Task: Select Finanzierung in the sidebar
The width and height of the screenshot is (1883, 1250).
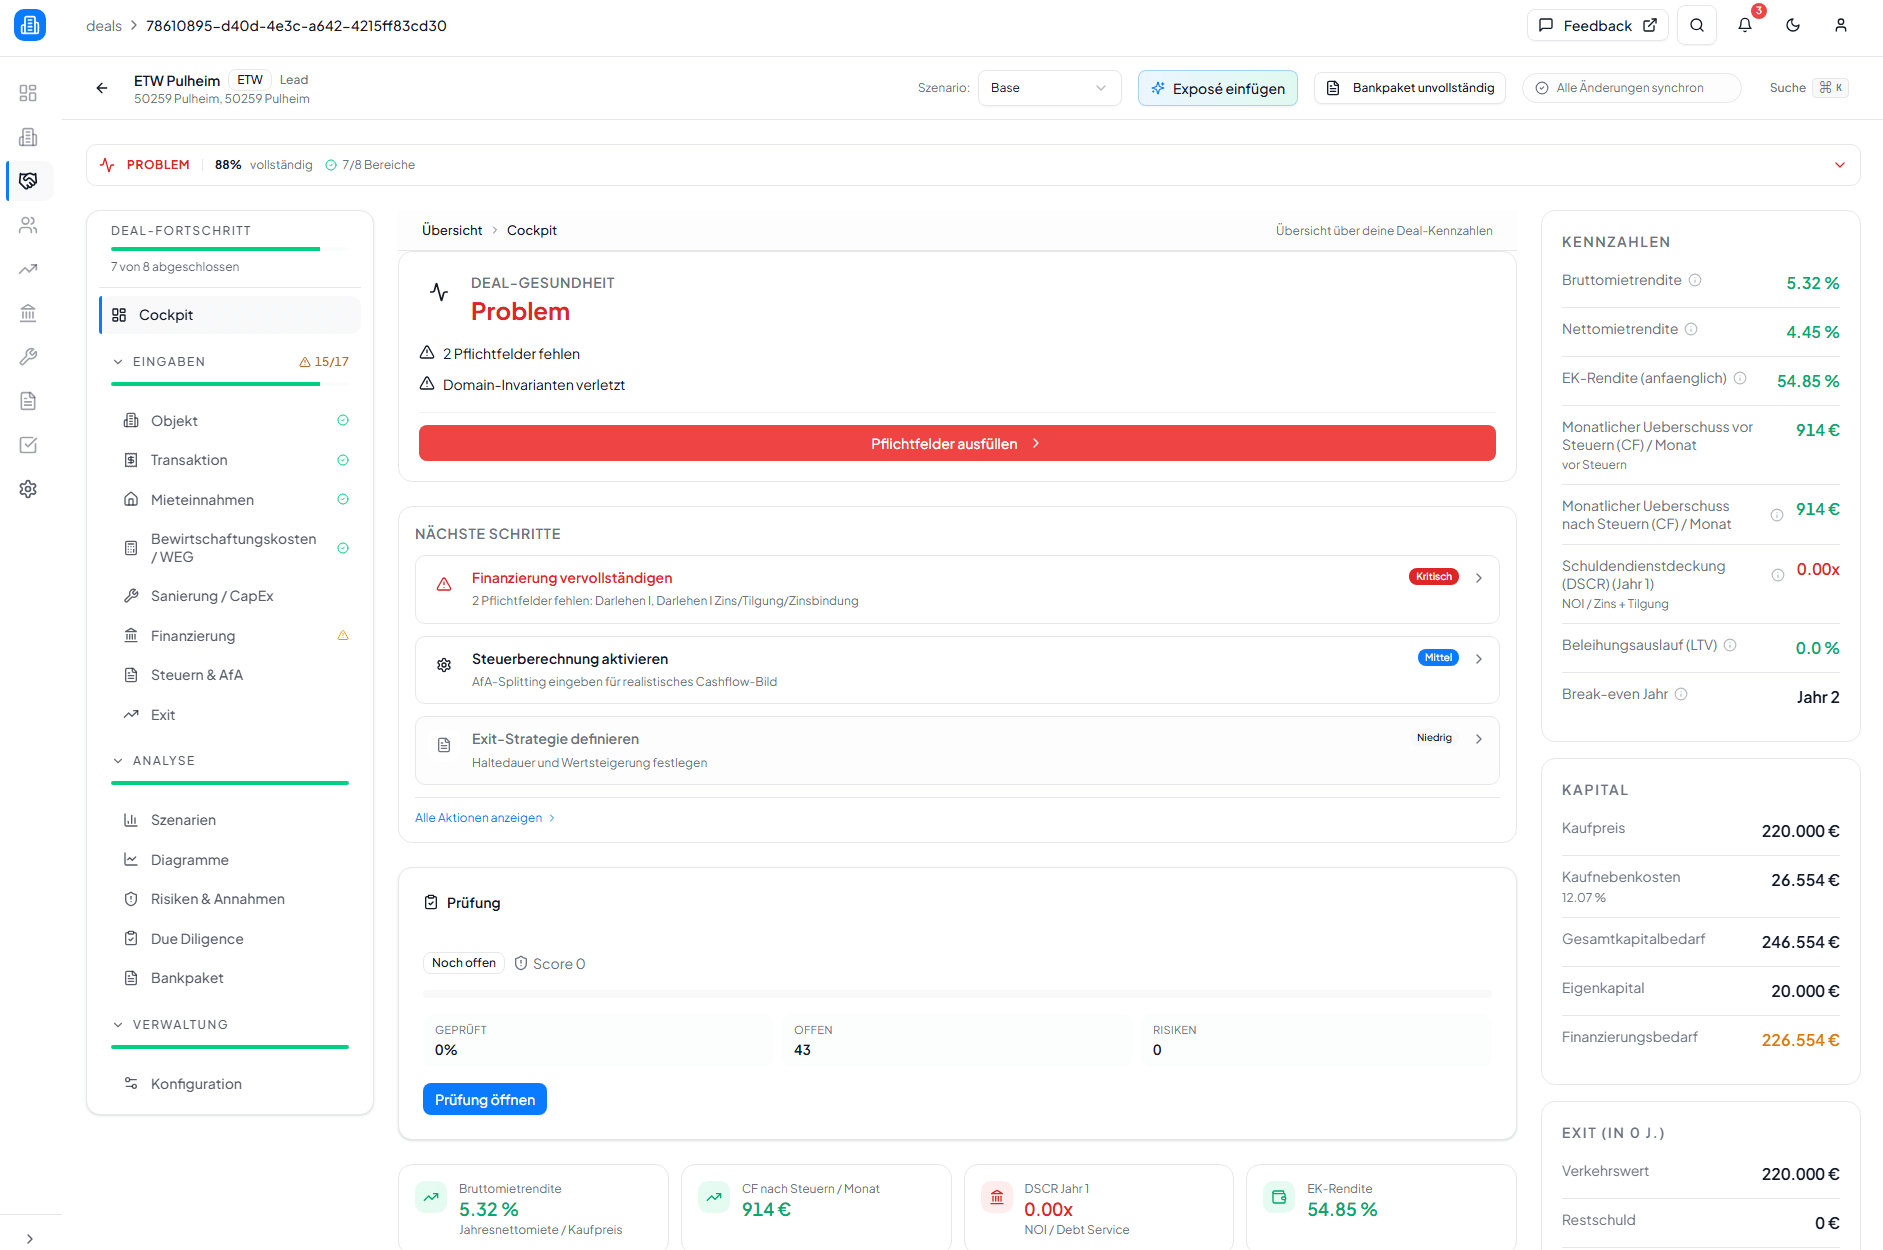Action: pyautogui.click(x=193, y=636)
